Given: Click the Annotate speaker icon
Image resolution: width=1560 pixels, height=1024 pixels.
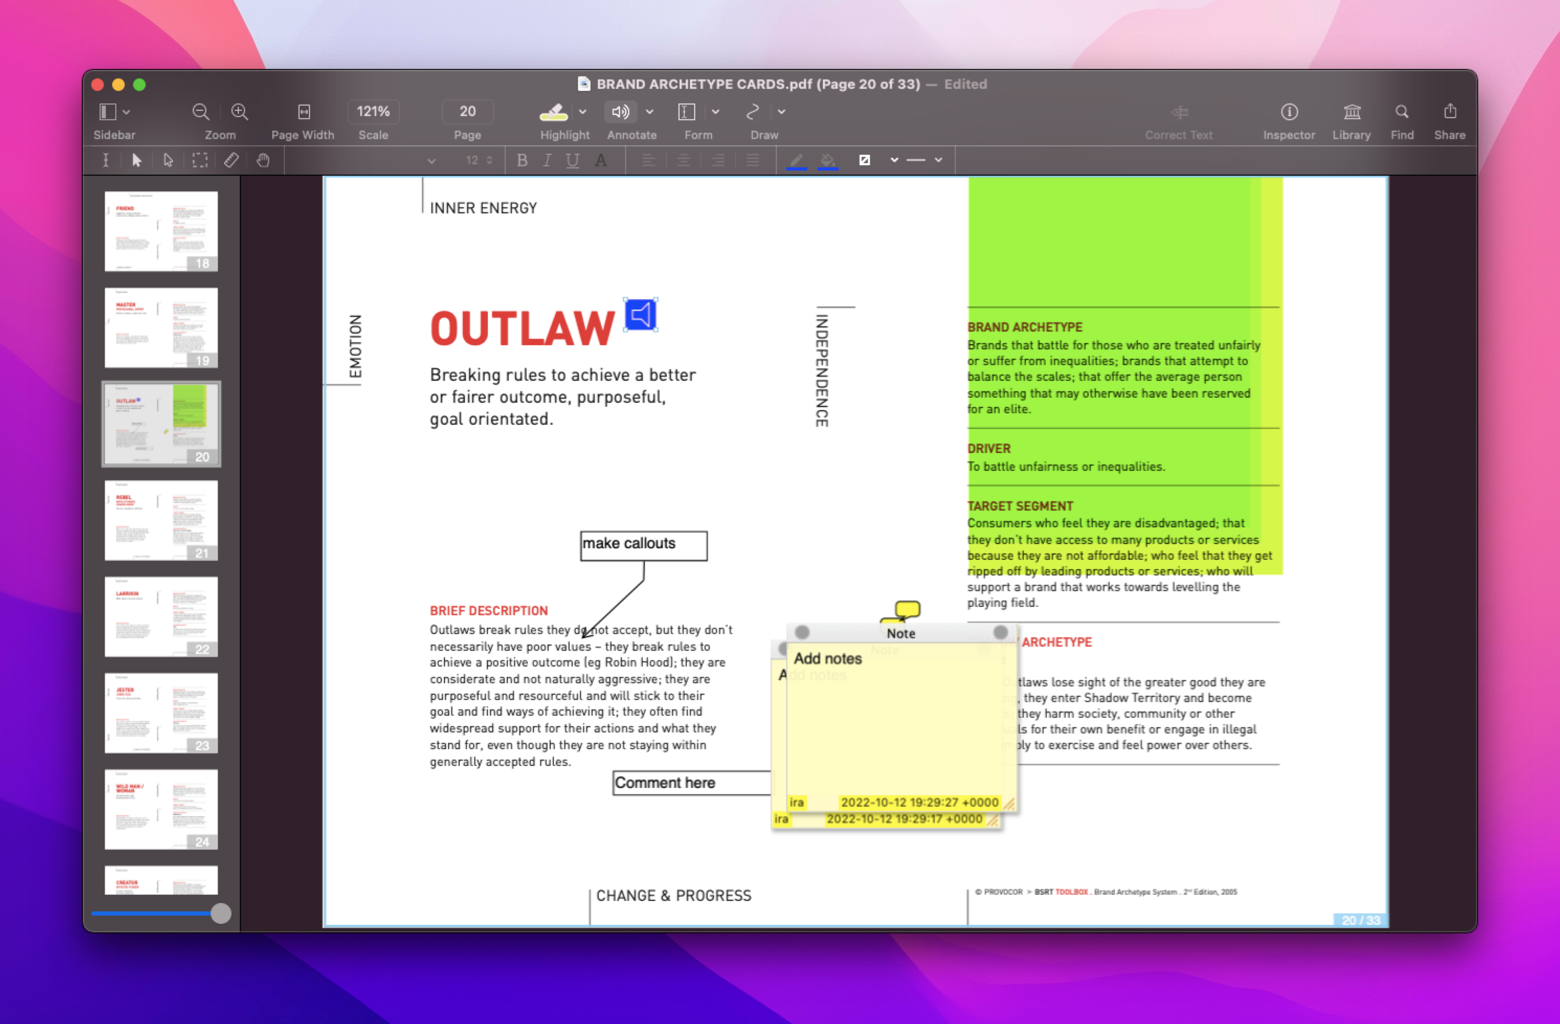Looking at the screenshot, I should (619, 112).
